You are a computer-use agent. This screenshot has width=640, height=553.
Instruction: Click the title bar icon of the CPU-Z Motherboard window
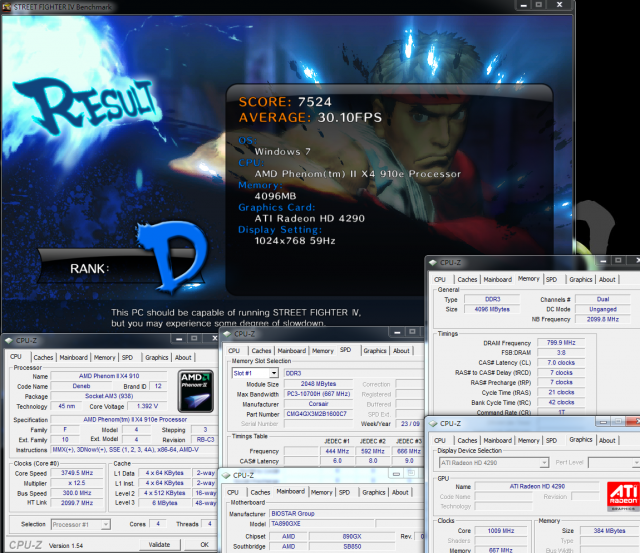[226, 475]
